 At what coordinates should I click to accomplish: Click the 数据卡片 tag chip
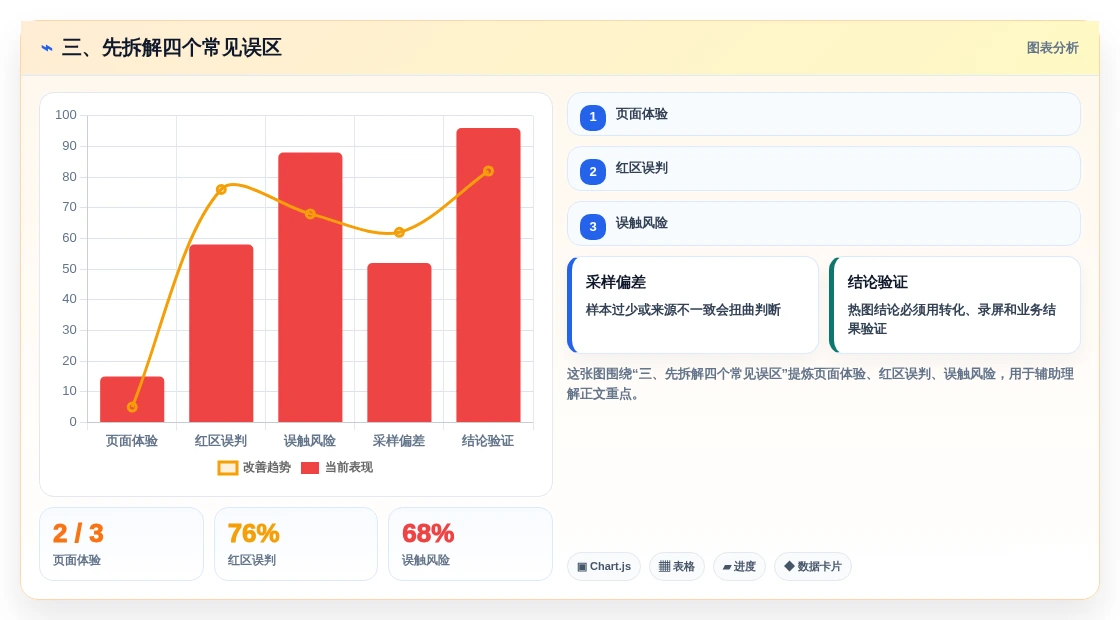(x=813, y=566)
